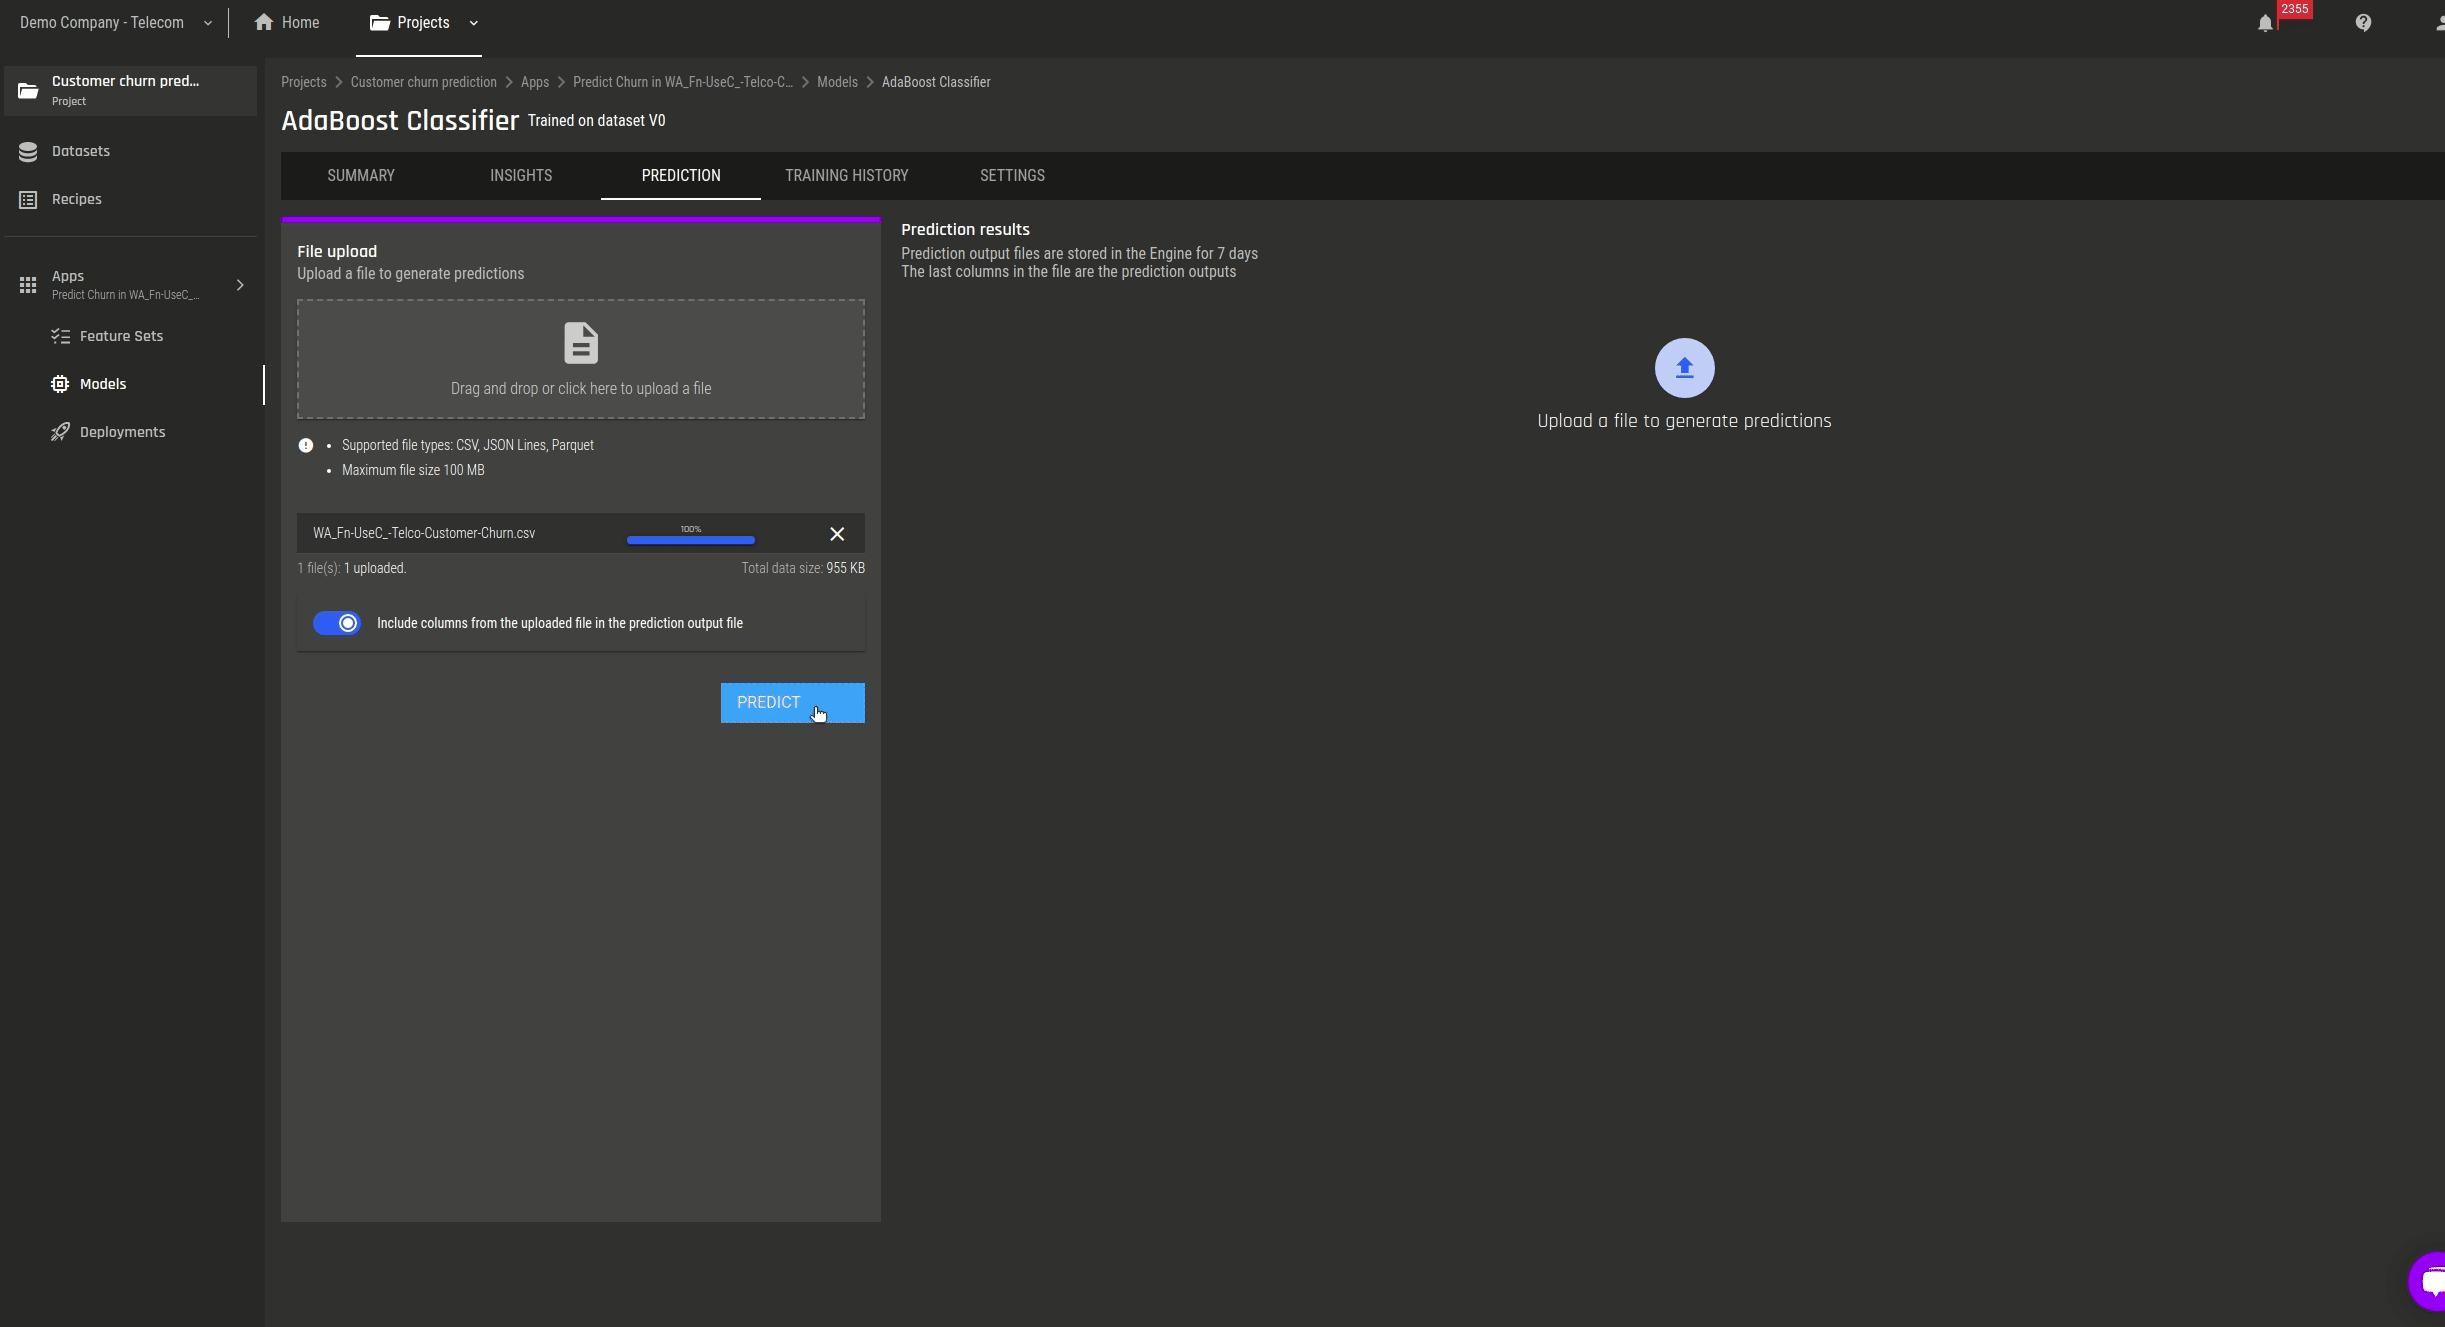Toggle include columns in prediction output
Image resolution: width=2445 pixels, height=1327 pixels.
(337, 623)
